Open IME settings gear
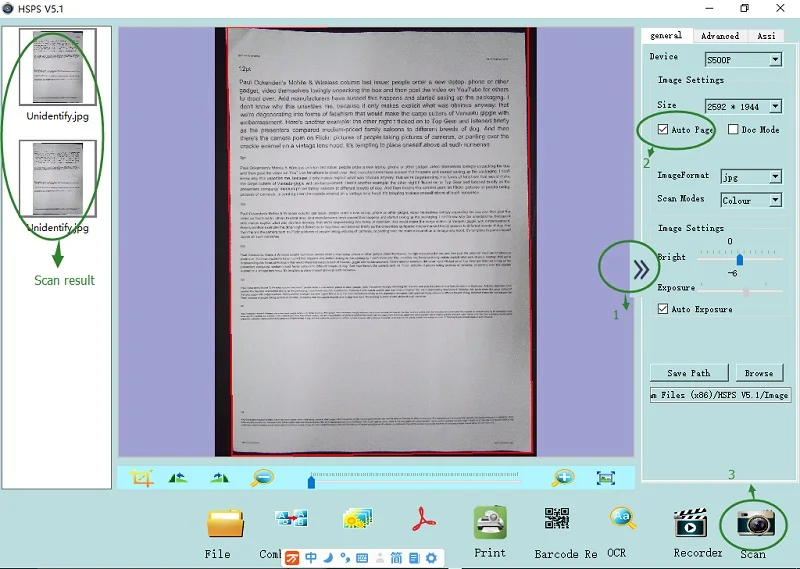Image resolution: width=800 pixels, height=569 pixels. point(431,558)
